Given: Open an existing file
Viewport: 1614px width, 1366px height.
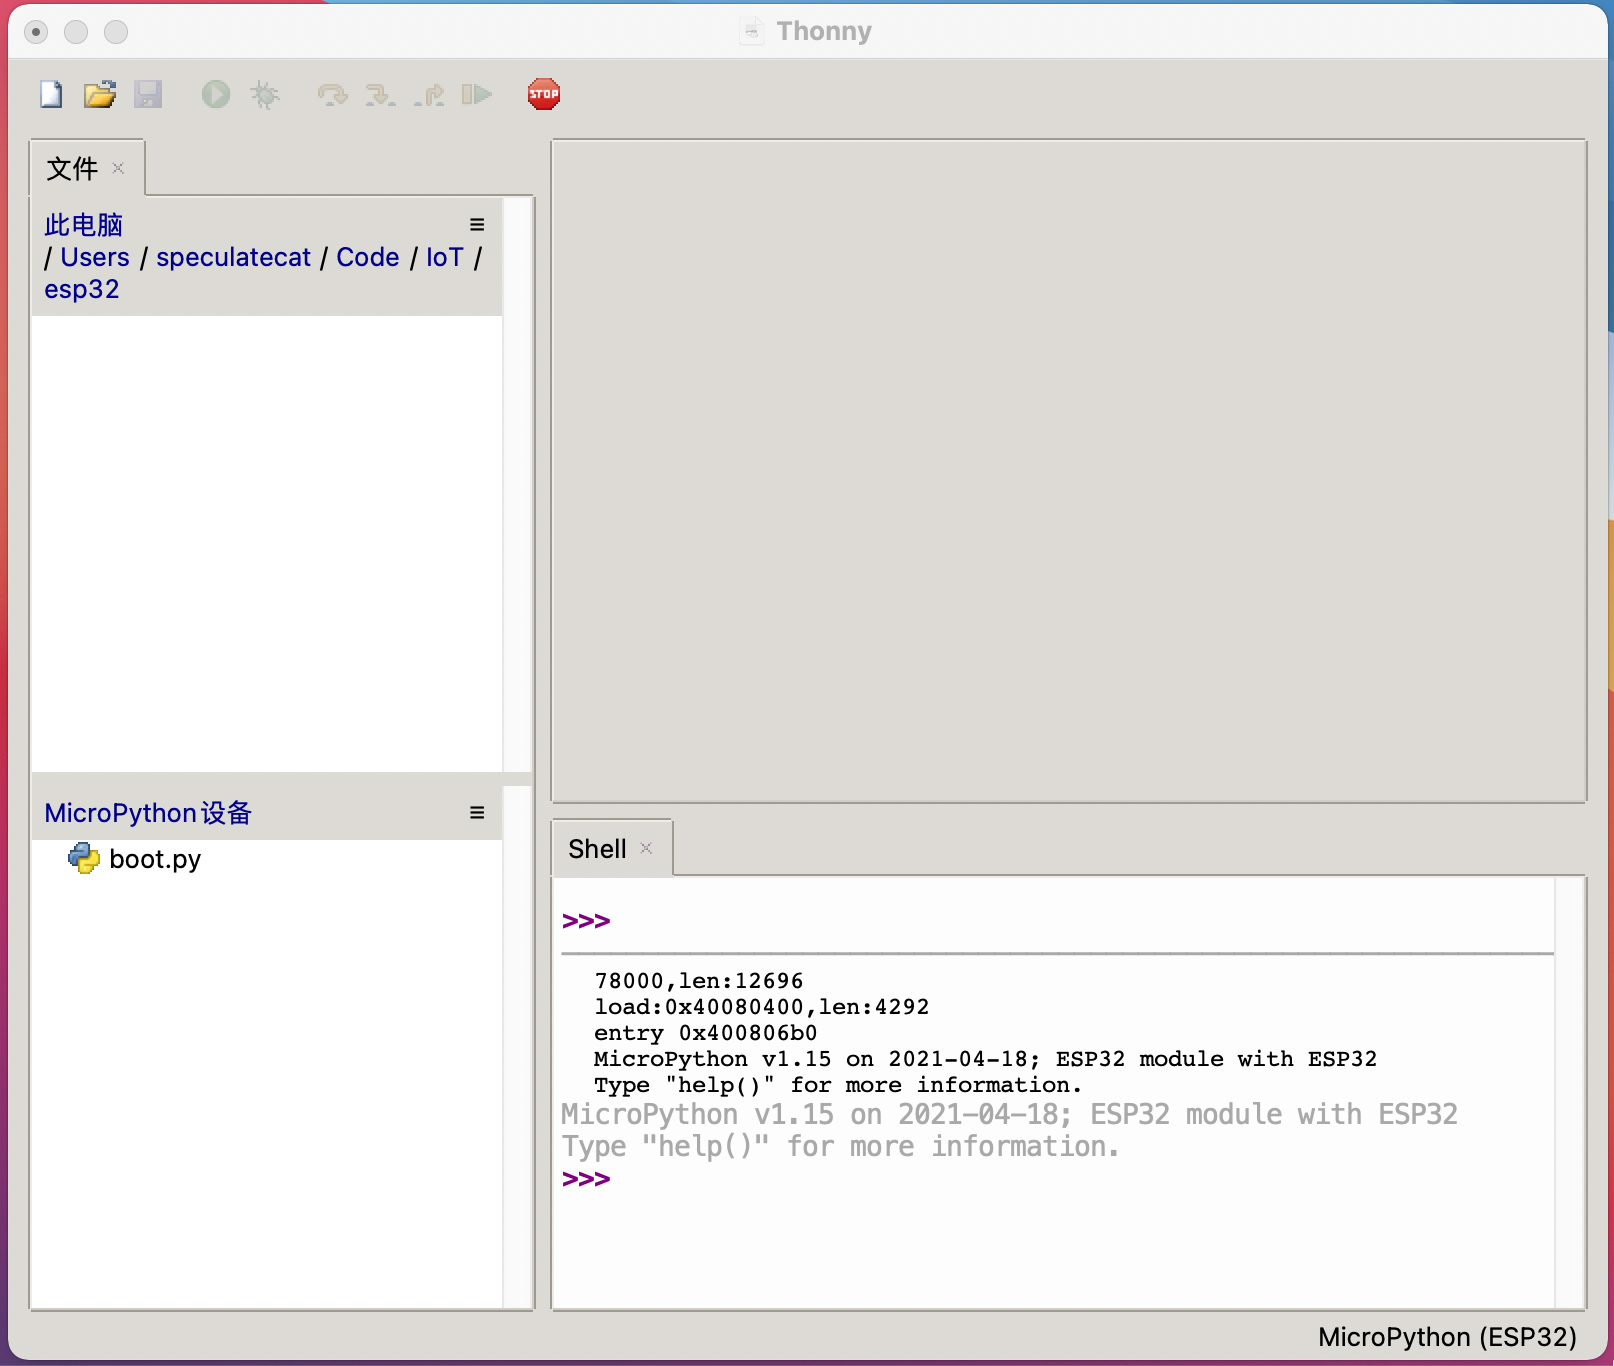Looking at the screenshot, I should [x=99, y=93].
